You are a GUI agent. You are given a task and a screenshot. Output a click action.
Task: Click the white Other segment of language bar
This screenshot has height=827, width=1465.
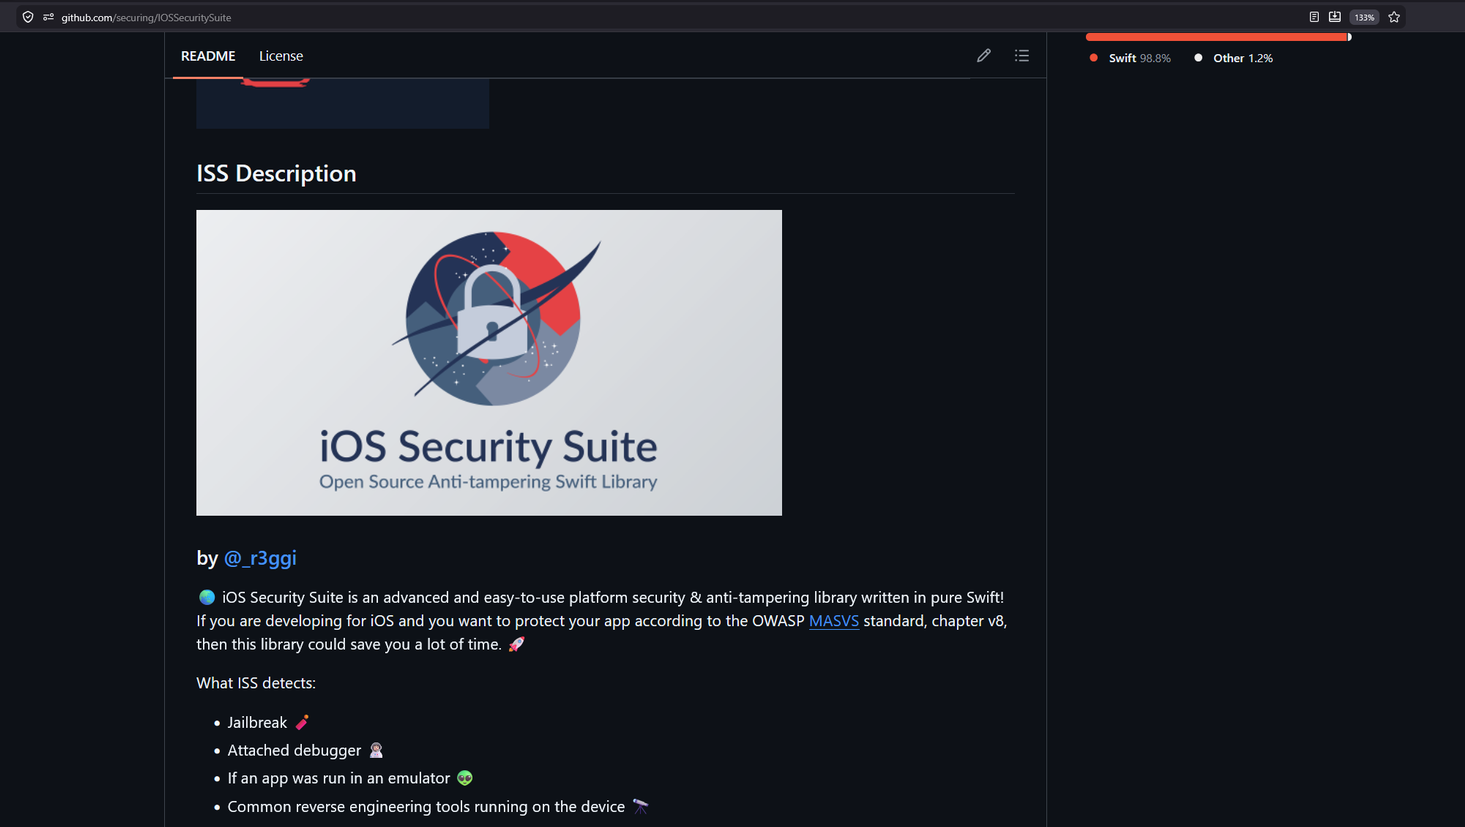point(1350,37)
